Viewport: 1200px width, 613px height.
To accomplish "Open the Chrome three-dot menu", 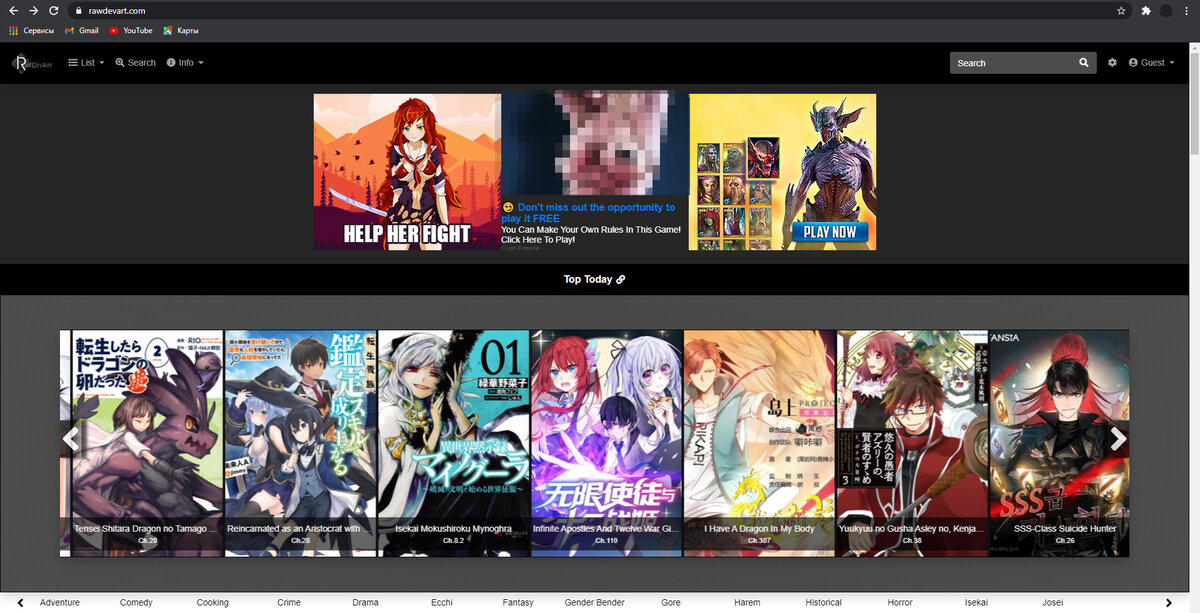I will 1187,10.
